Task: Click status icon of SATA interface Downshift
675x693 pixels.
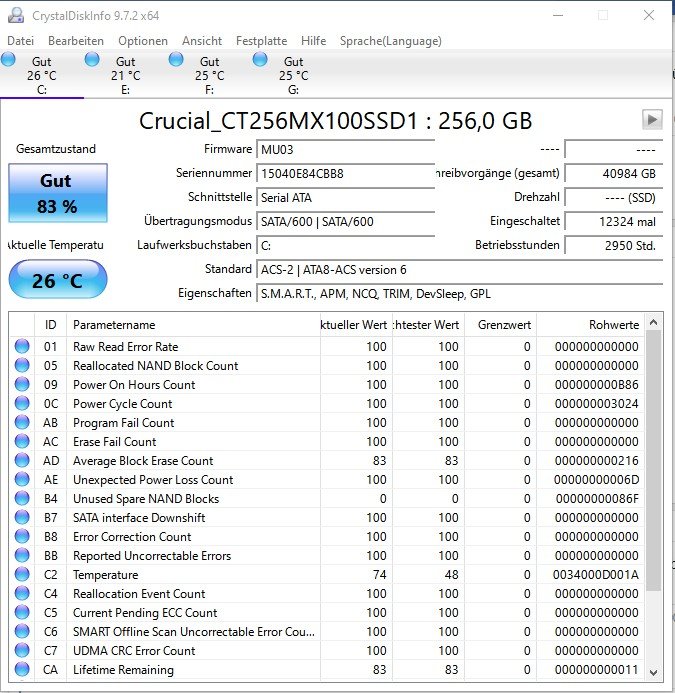Action: (22, 518)
